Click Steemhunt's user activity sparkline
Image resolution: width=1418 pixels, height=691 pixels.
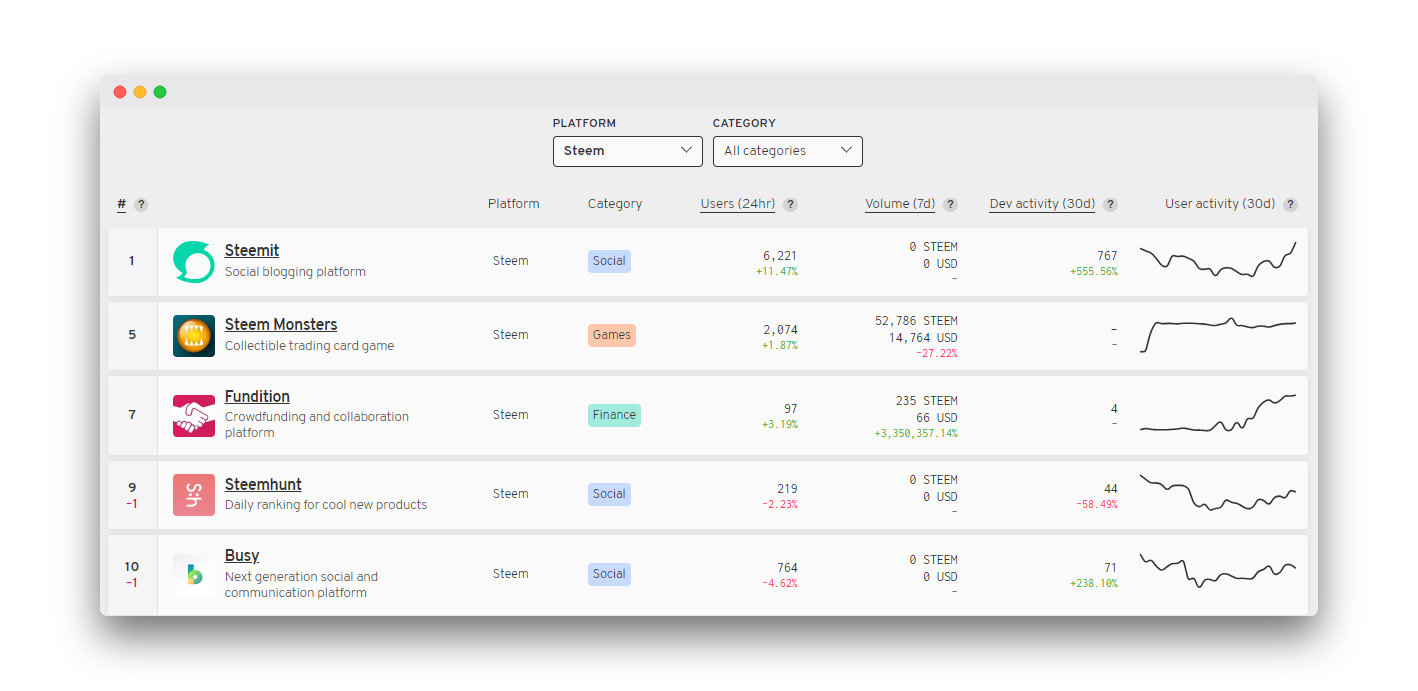tap(1218, 492)
